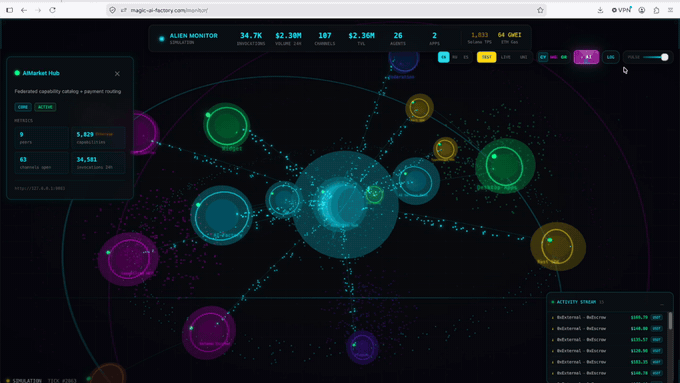The height and width of the screenshot is (383, 680).
Task: Click the 107 channels stat
Action: [x=325, y=38]
